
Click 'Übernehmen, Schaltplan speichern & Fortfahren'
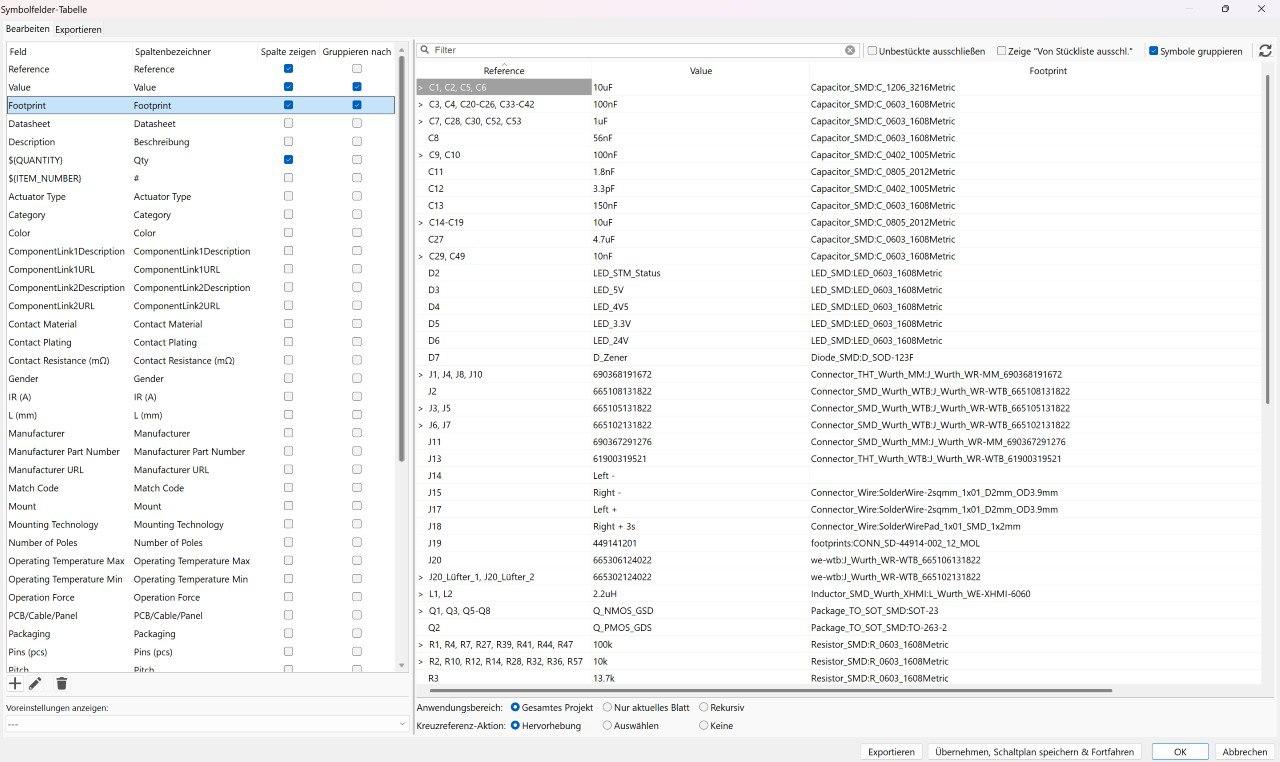(x=1034, y=752)
